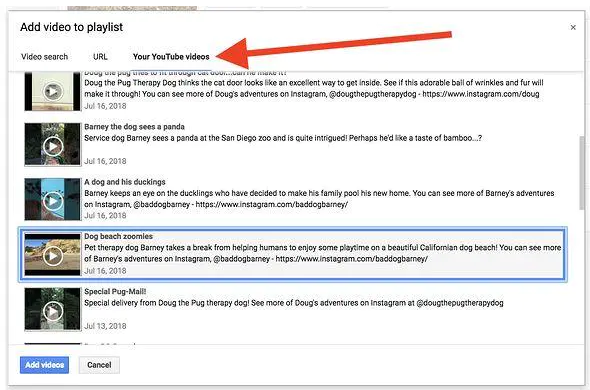
Task: Select the title 'Dog beach zoomies'
Action: [119, 236]
